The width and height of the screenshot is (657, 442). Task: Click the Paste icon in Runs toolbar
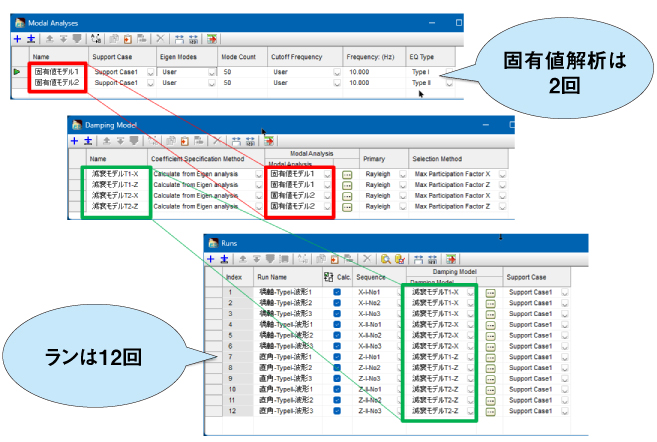pyautogui.click(x=334, y=259)
